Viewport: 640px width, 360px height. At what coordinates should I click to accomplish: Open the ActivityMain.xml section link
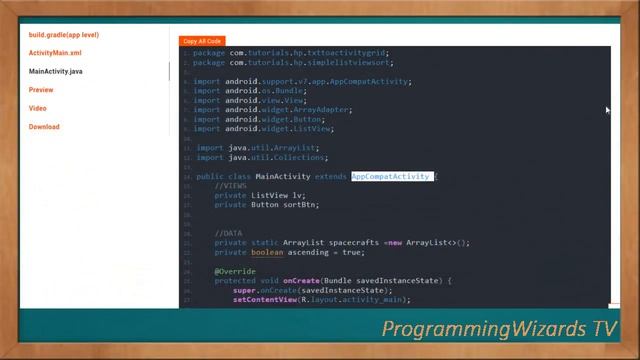tap(55, 53)
